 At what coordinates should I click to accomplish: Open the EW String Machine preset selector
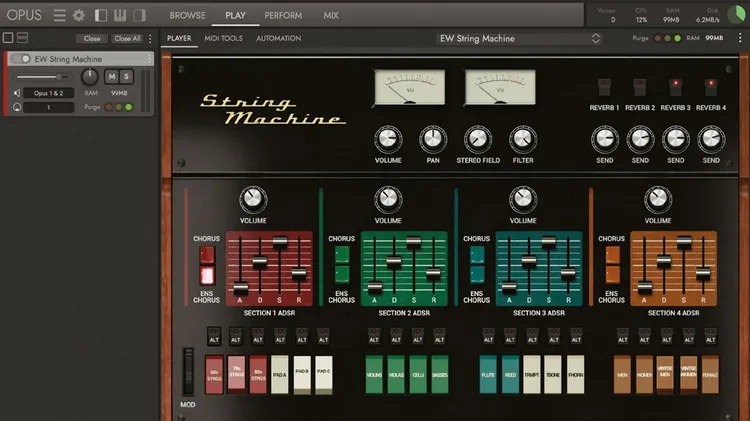(519, 38)
